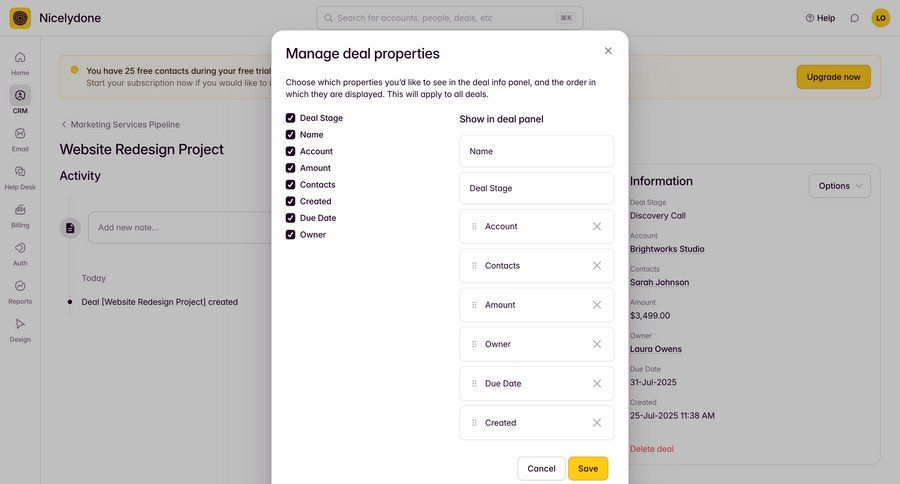Cancel the manage properties dialog

tap(541, 468)
